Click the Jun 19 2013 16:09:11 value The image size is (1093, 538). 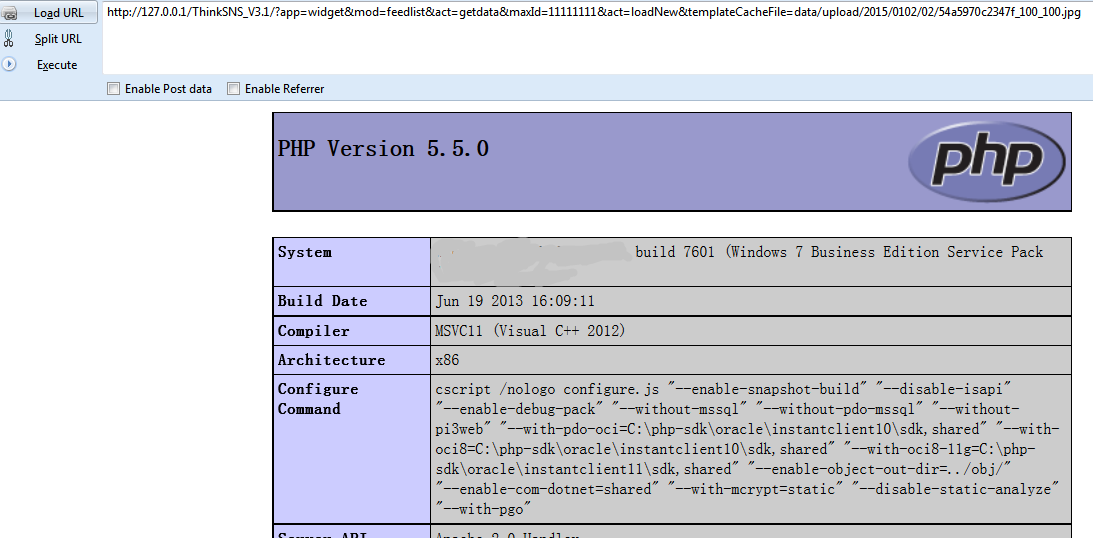(515, 301)
